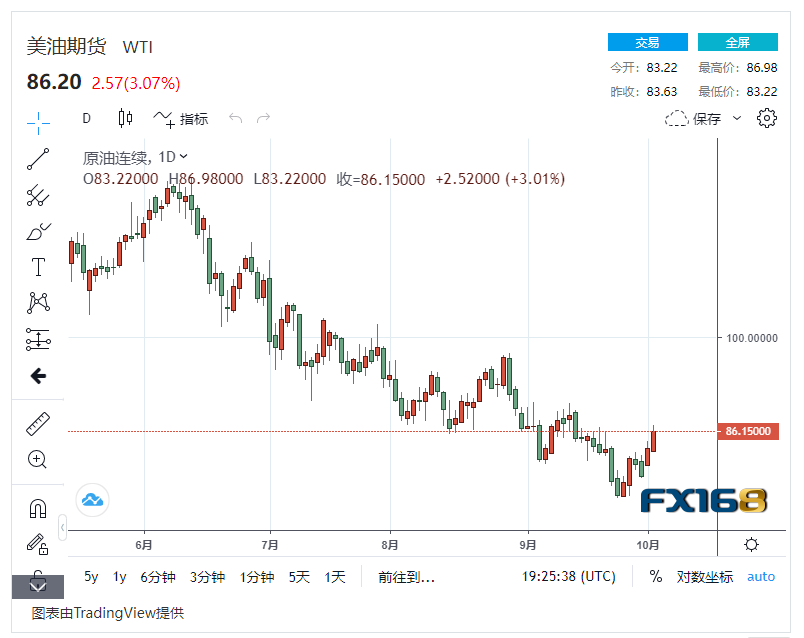The width and height of the screenshot is (804, 638).
Task: Select the ruler measure tool
Action: [37, 423]
